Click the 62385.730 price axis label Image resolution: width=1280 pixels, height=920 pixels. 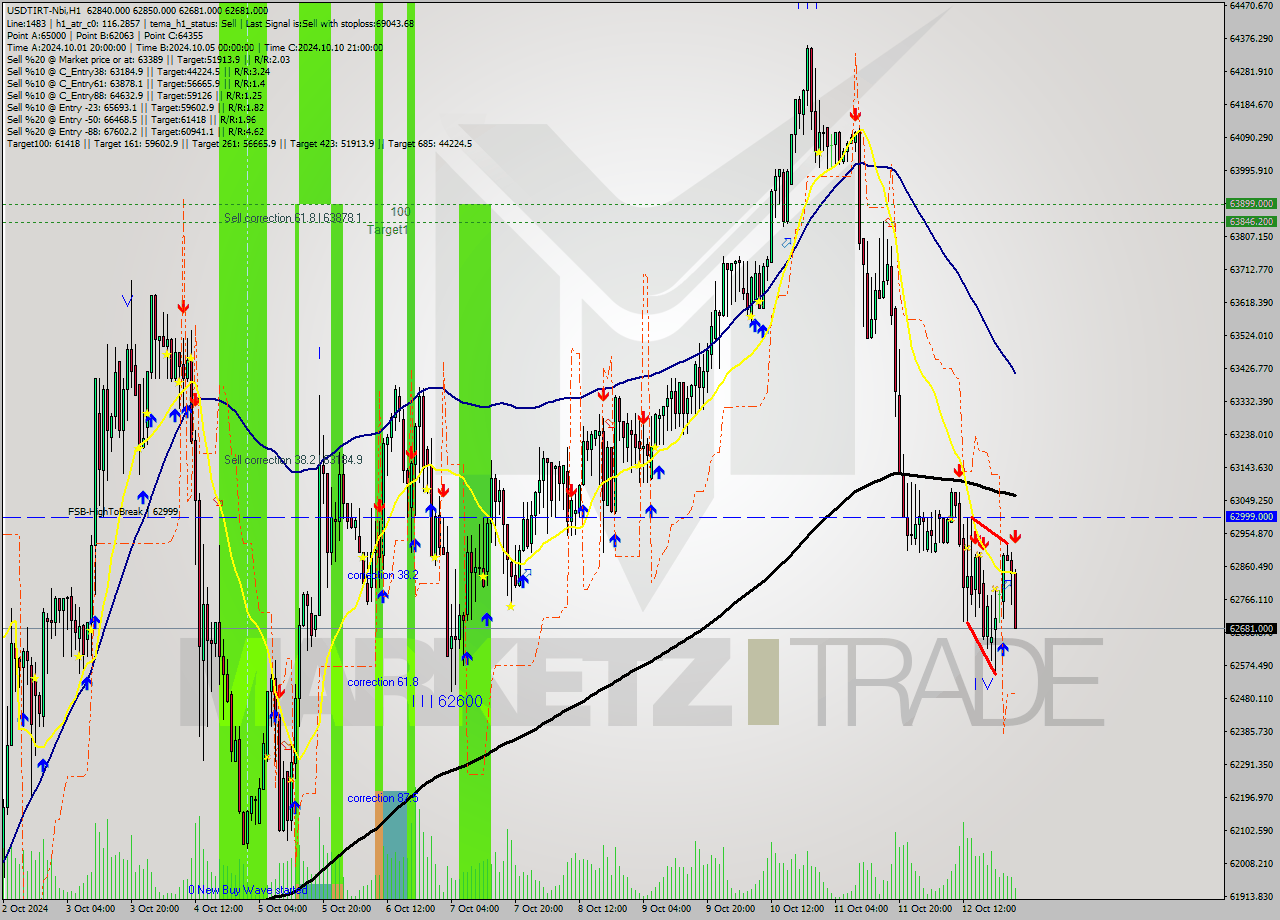(x=1251, y=732)
